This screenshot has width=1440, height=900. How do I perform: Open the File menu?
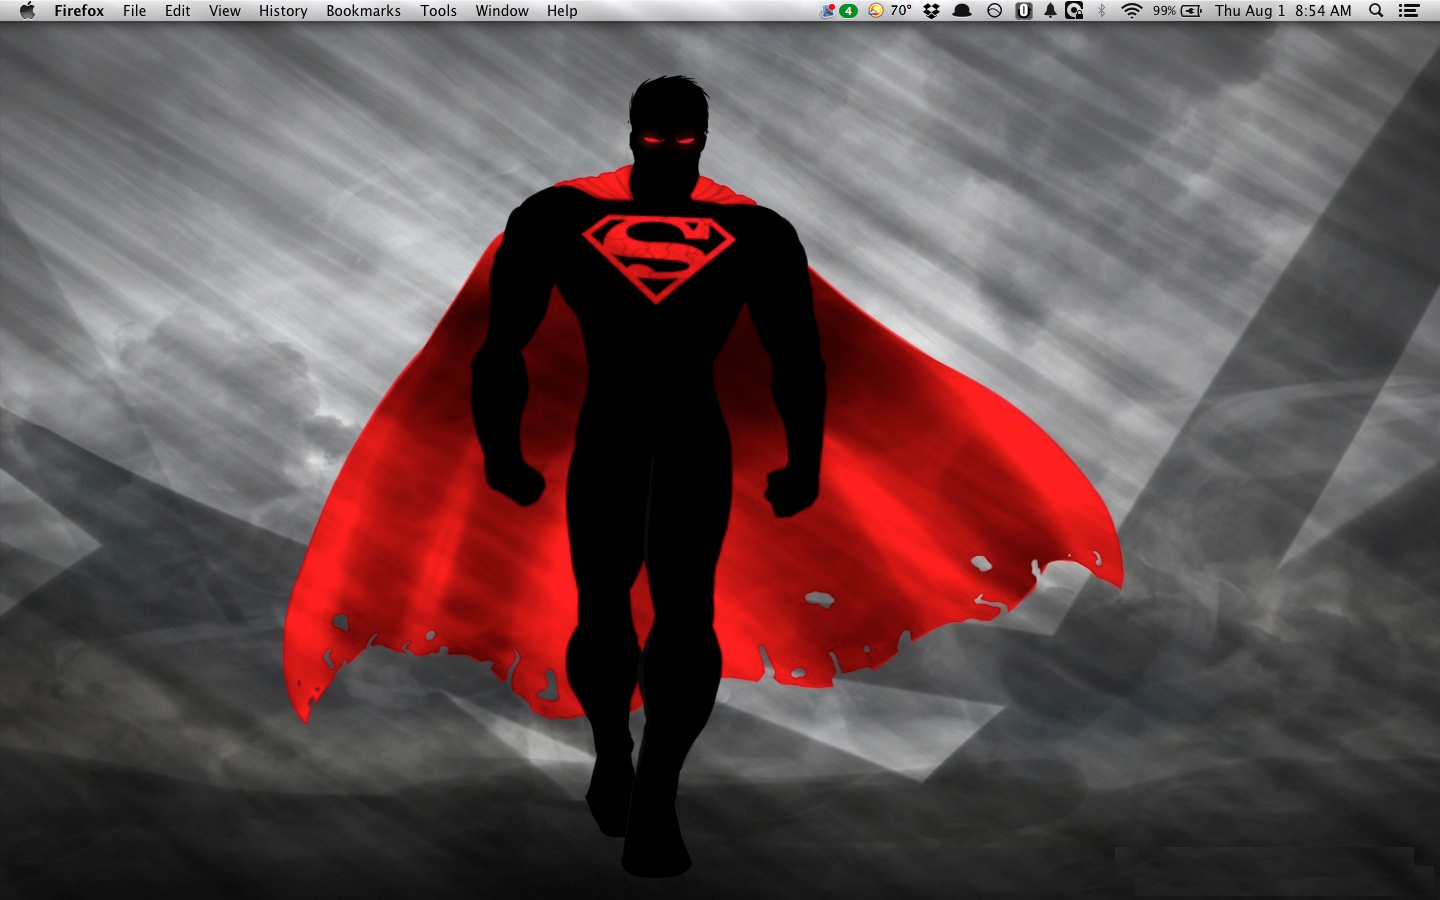(x=134, y=11)
